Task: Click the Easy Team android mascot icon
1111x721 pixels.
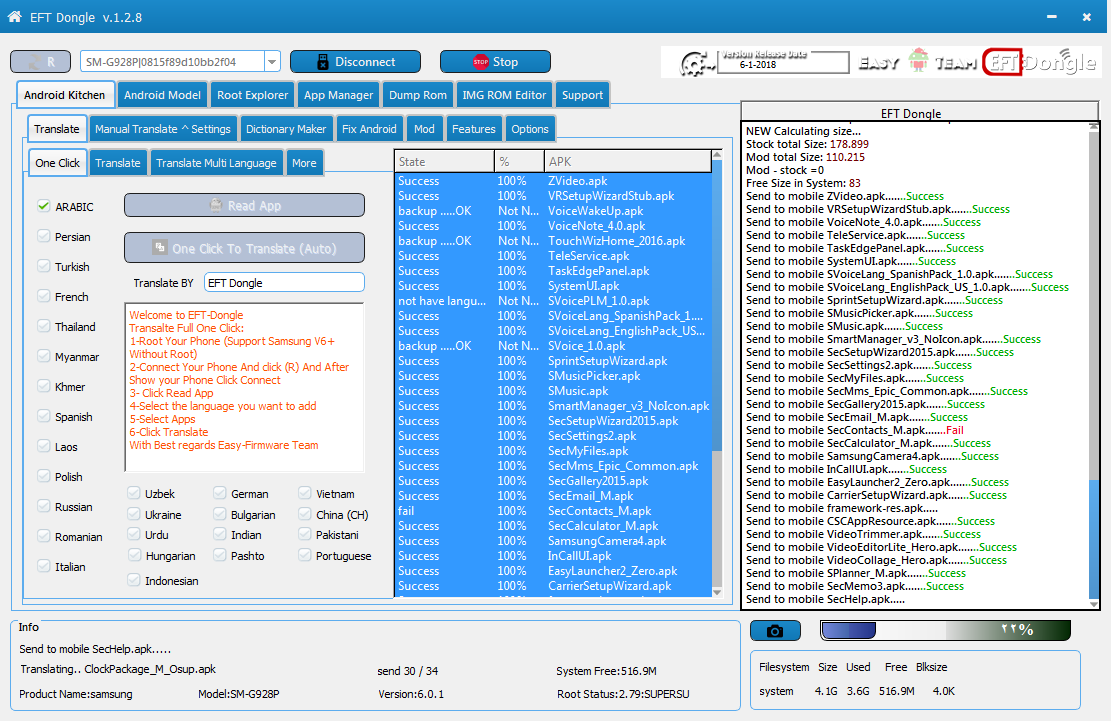Action: (x=918, y=62)
